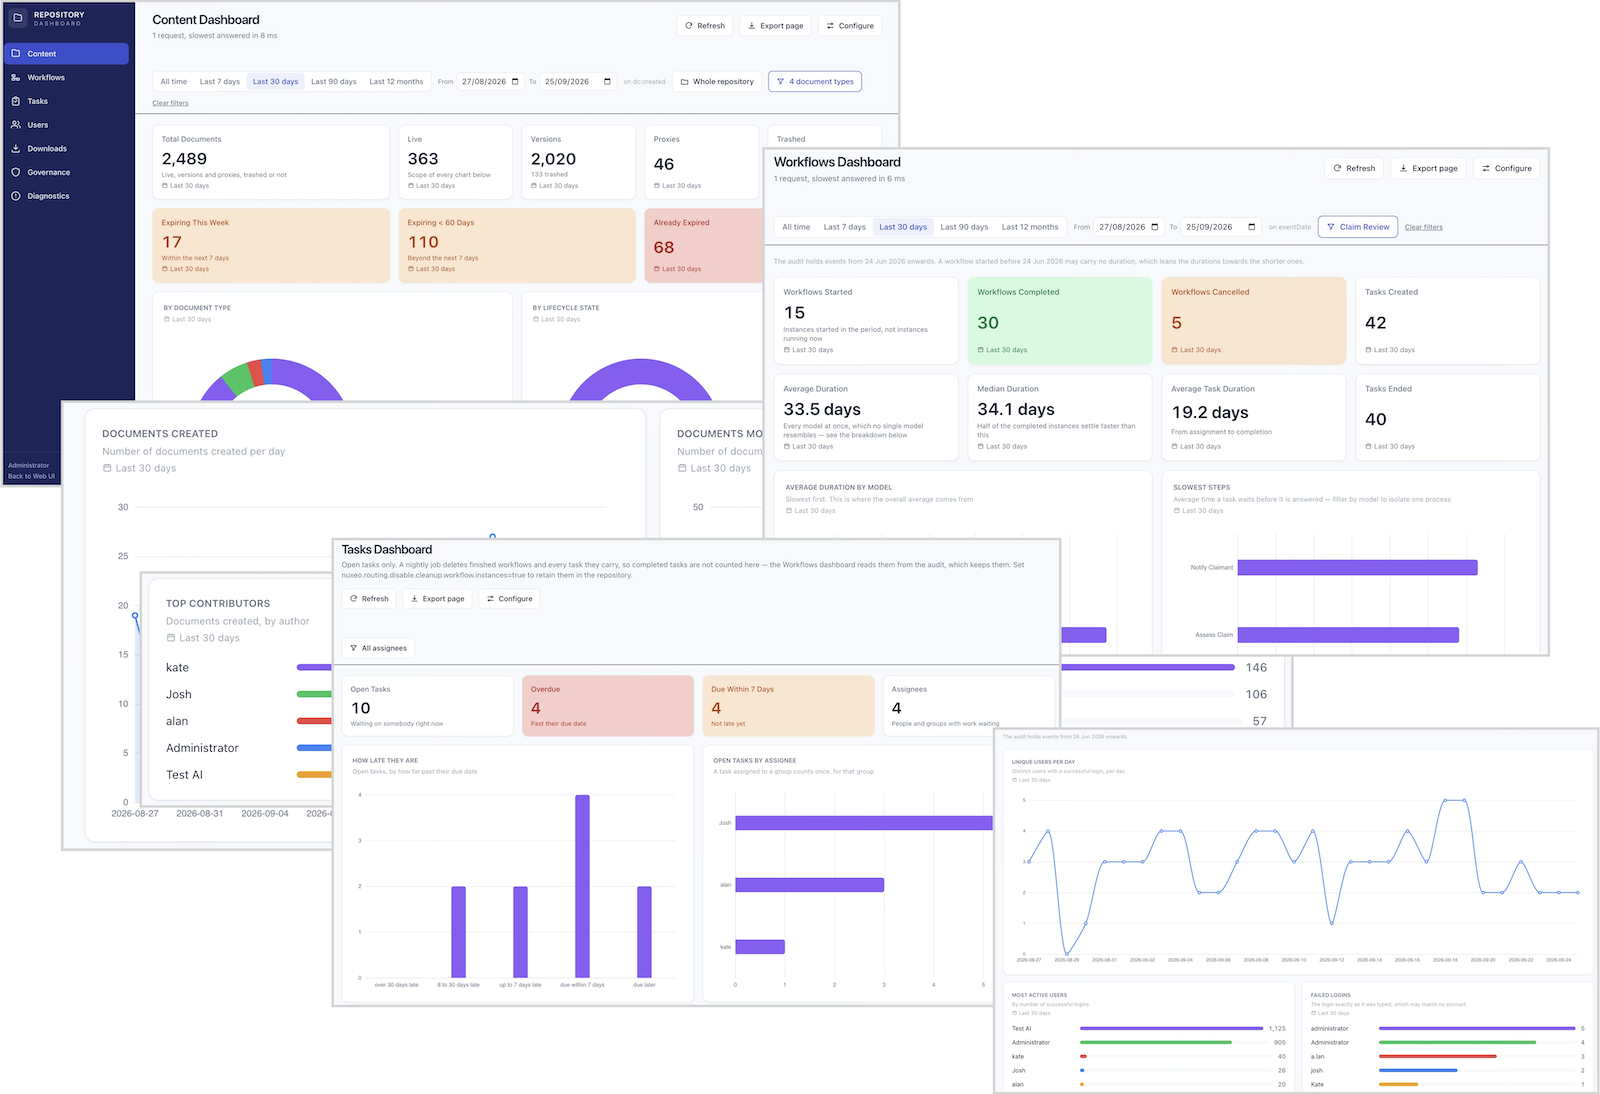The width and height of the screenshot is (1600, 1094).
Task: Click the Notify Claimant bar in Slowest Steps
Action: [x=1357, y=567]
